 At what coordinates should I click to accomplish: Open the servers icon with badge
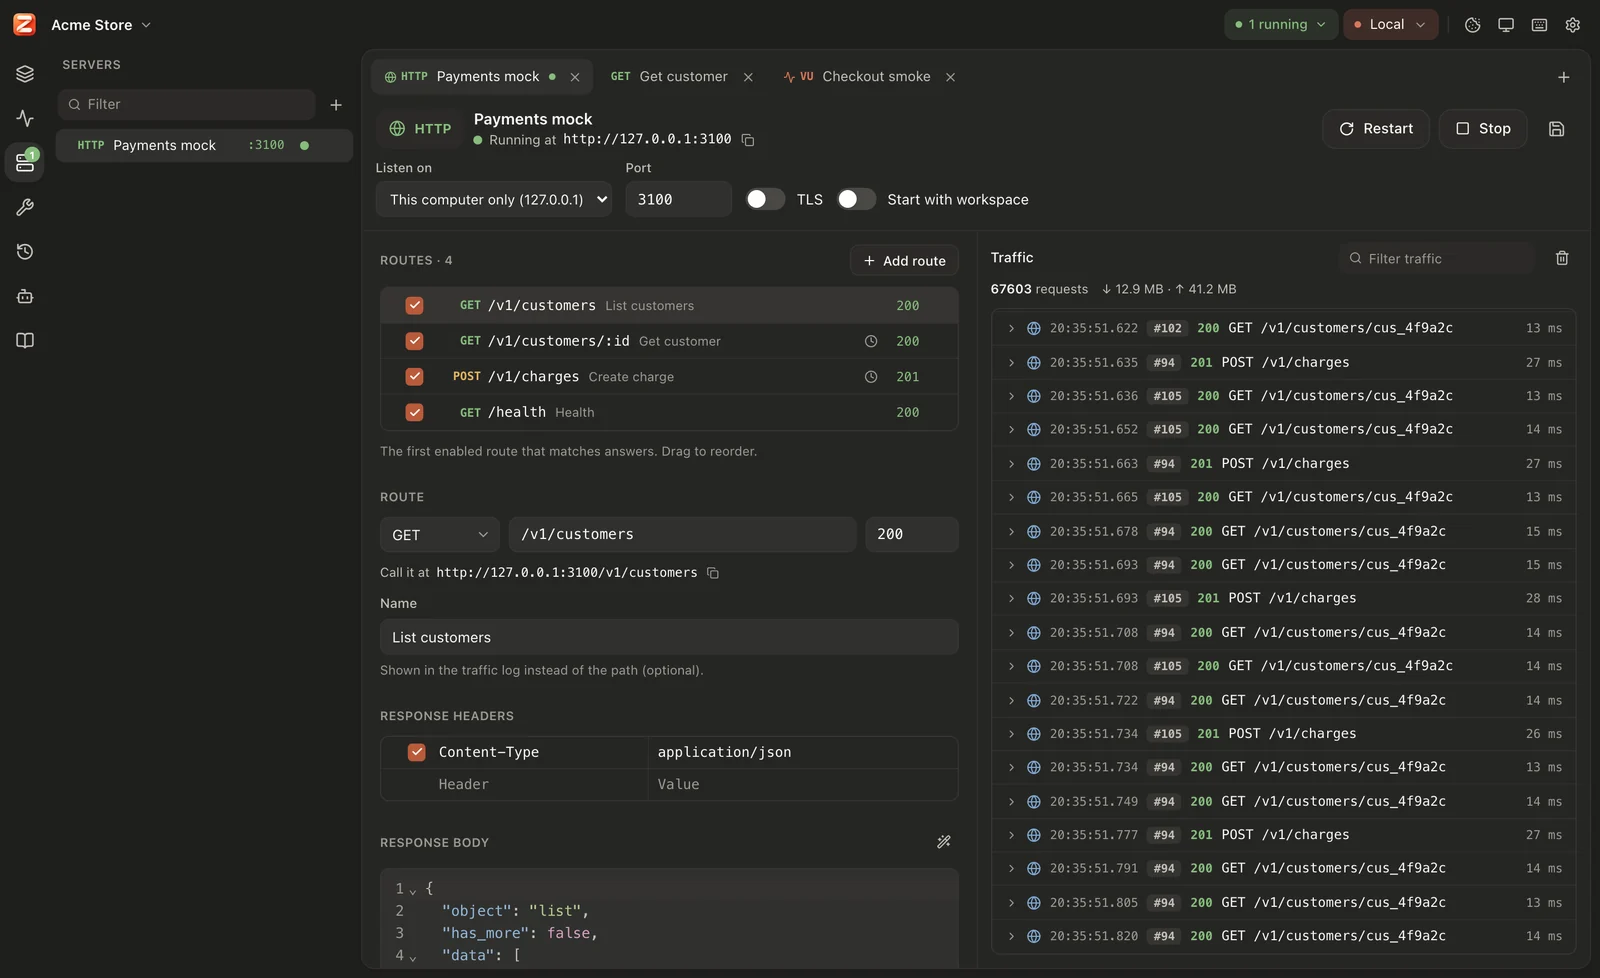tap(25, 162)
